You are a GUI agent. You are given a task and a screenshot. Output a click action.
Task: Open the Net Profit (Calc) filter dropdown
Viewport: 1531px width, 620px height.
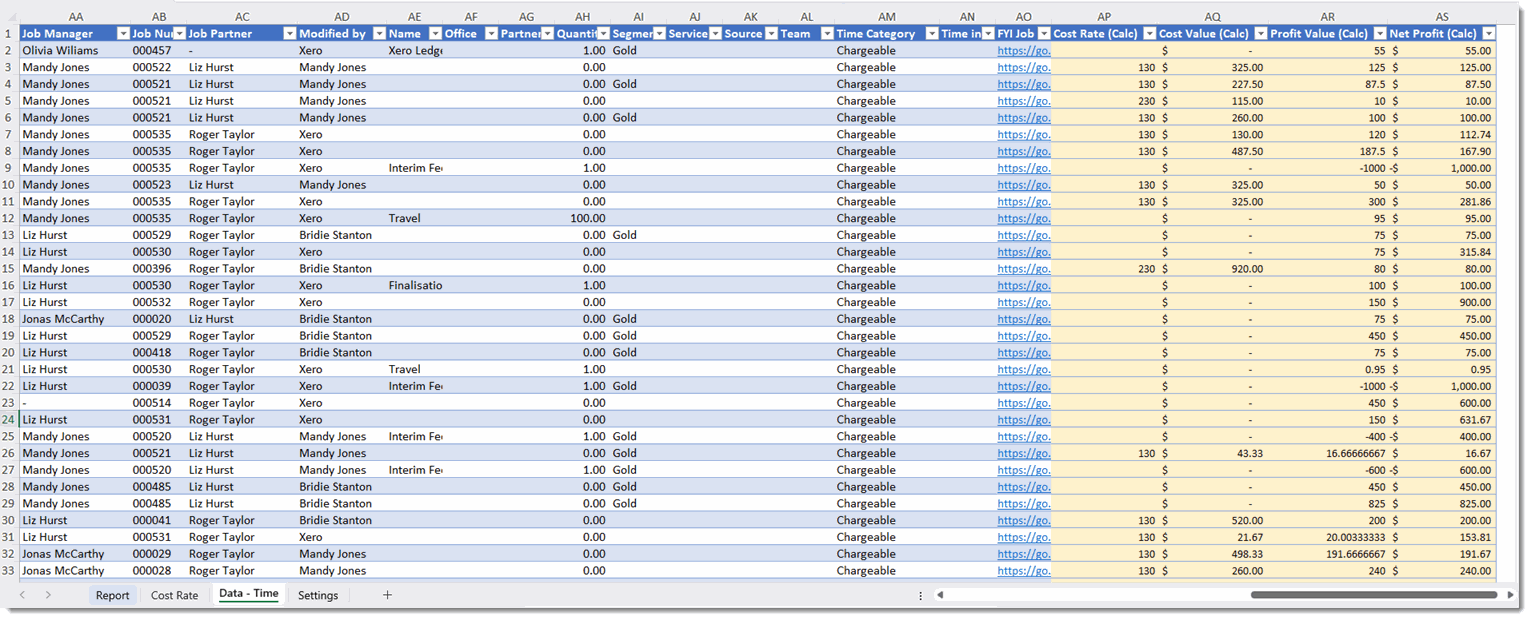(x=1489, y=34)
